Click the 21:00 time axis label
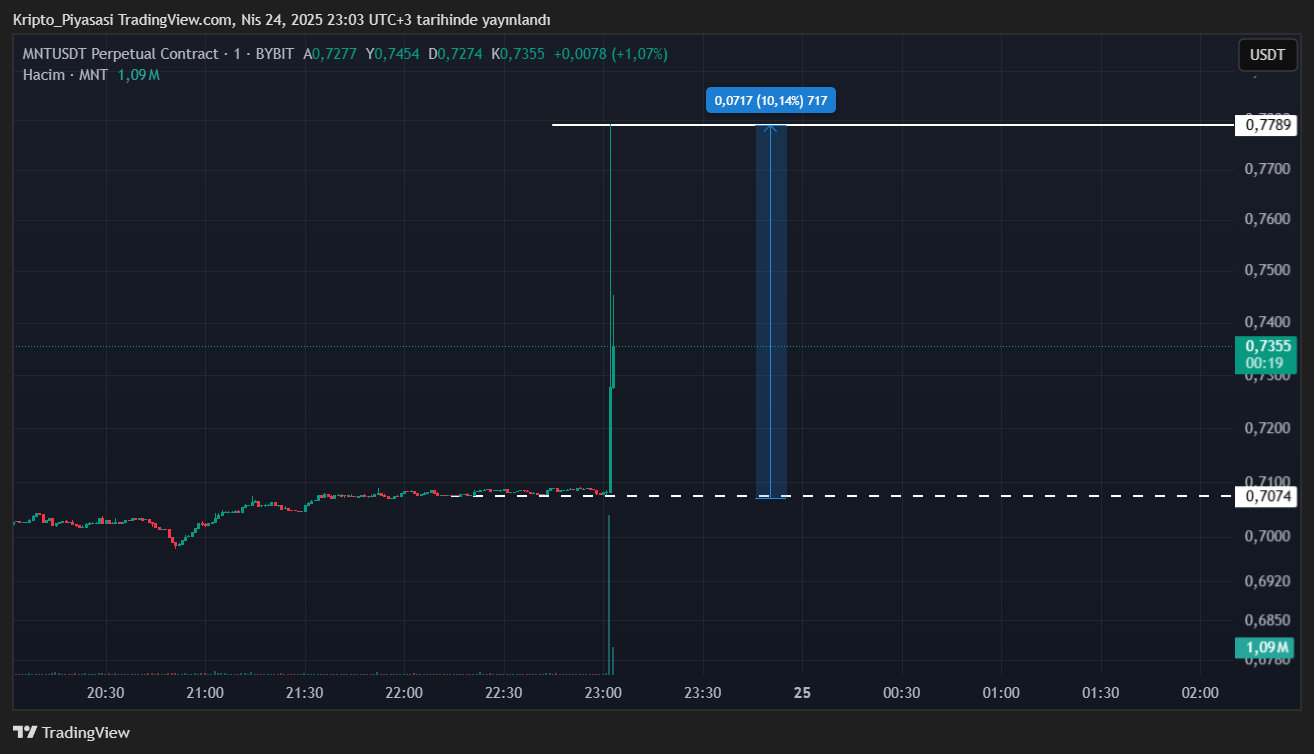This screenshot has width=1314, height=754. [205, 693]
